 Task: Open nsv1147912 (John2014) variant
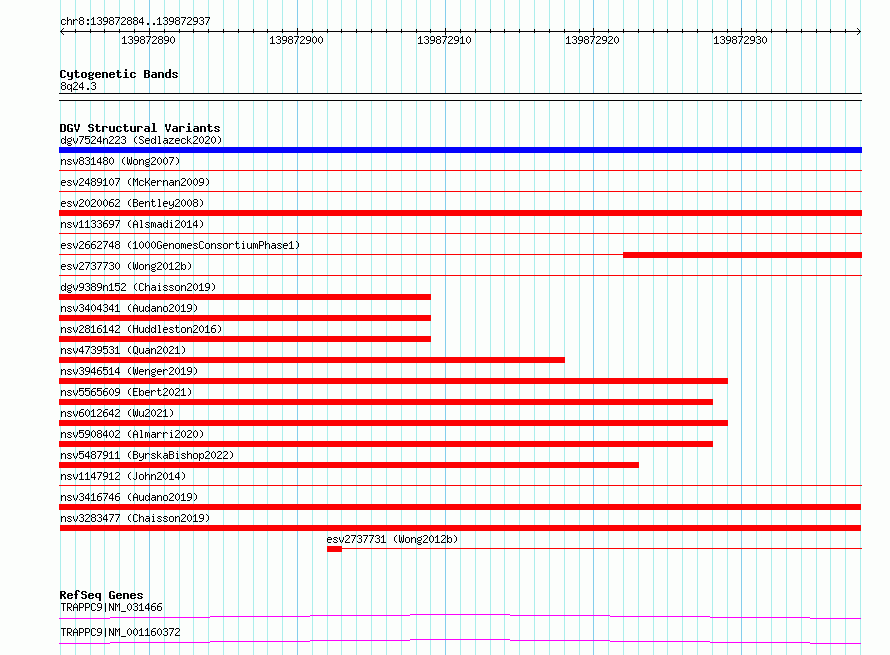point(123,476)
